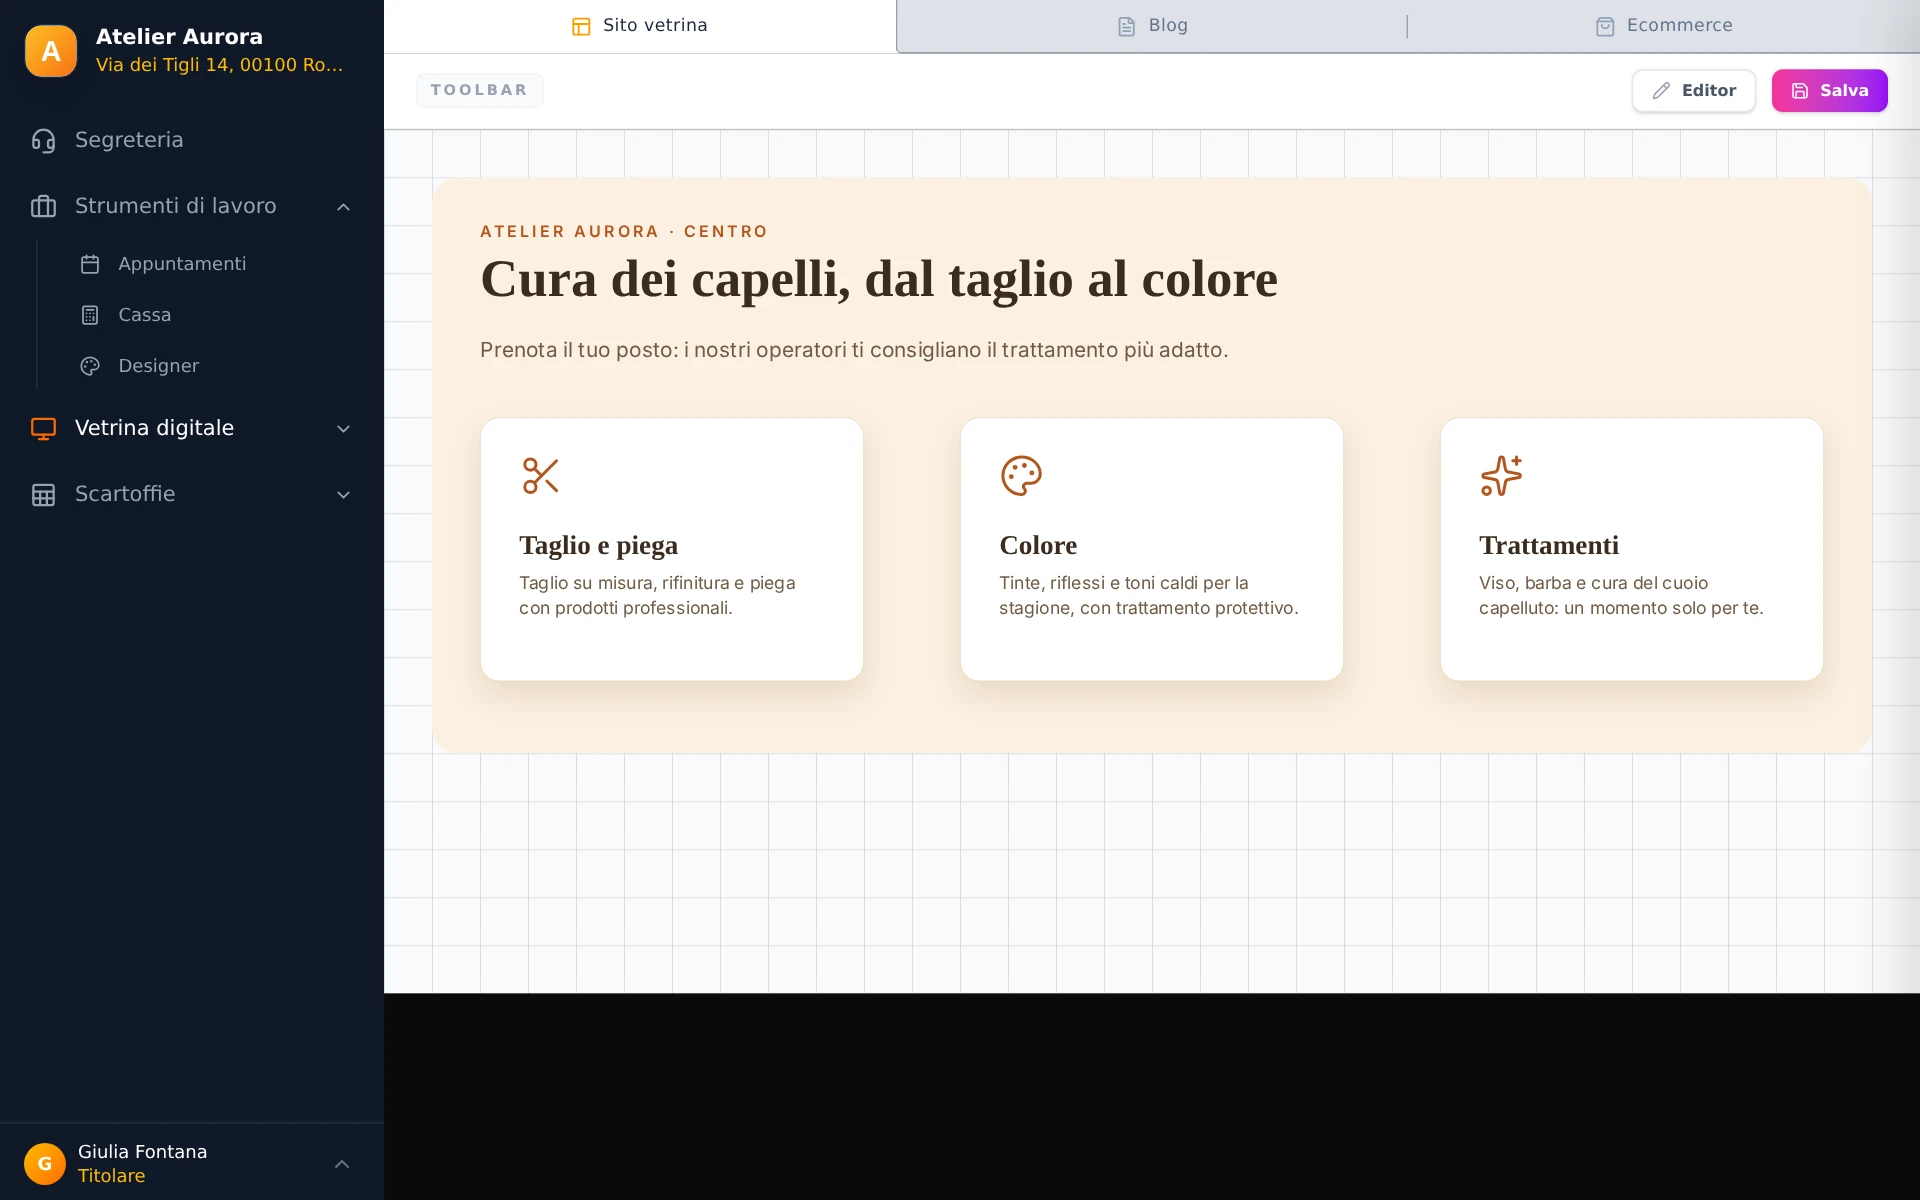
Task: Switch to the Sito vetrina tab
Action: coord(640,26)
